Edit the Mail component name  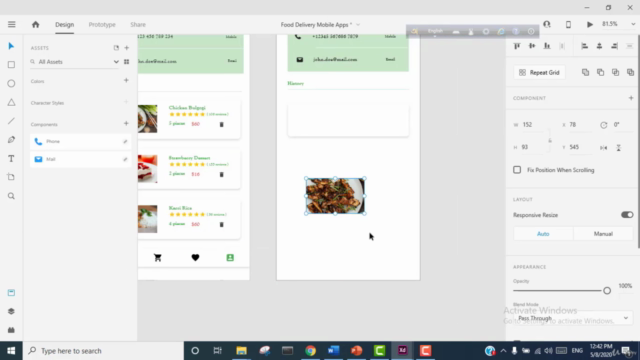[x=125, y=160]
